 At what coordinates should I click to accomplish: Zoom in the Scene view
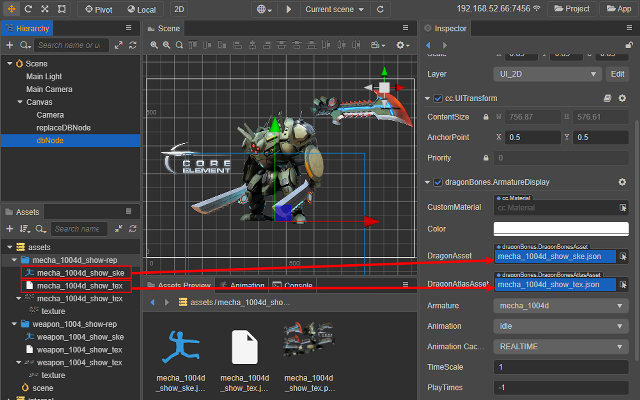(154, 45)
